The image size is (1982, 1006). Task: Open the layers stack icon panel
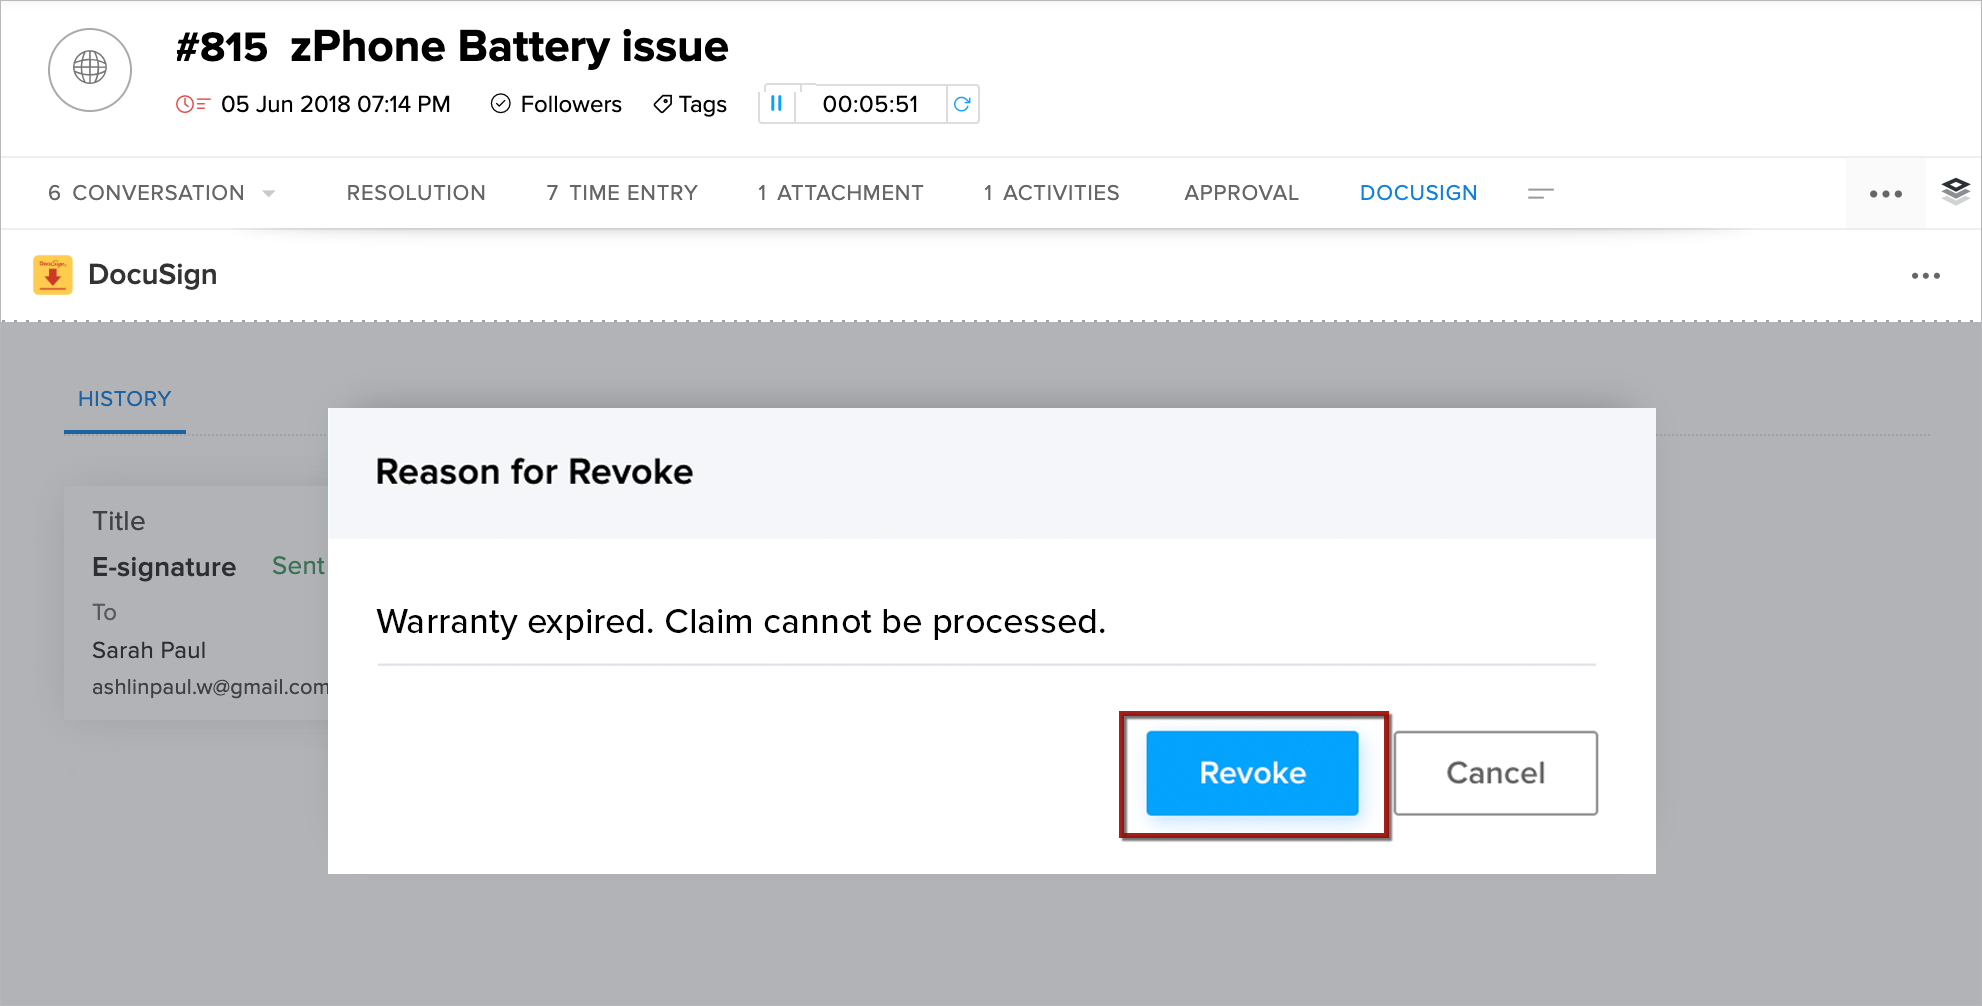point(1955,191)
